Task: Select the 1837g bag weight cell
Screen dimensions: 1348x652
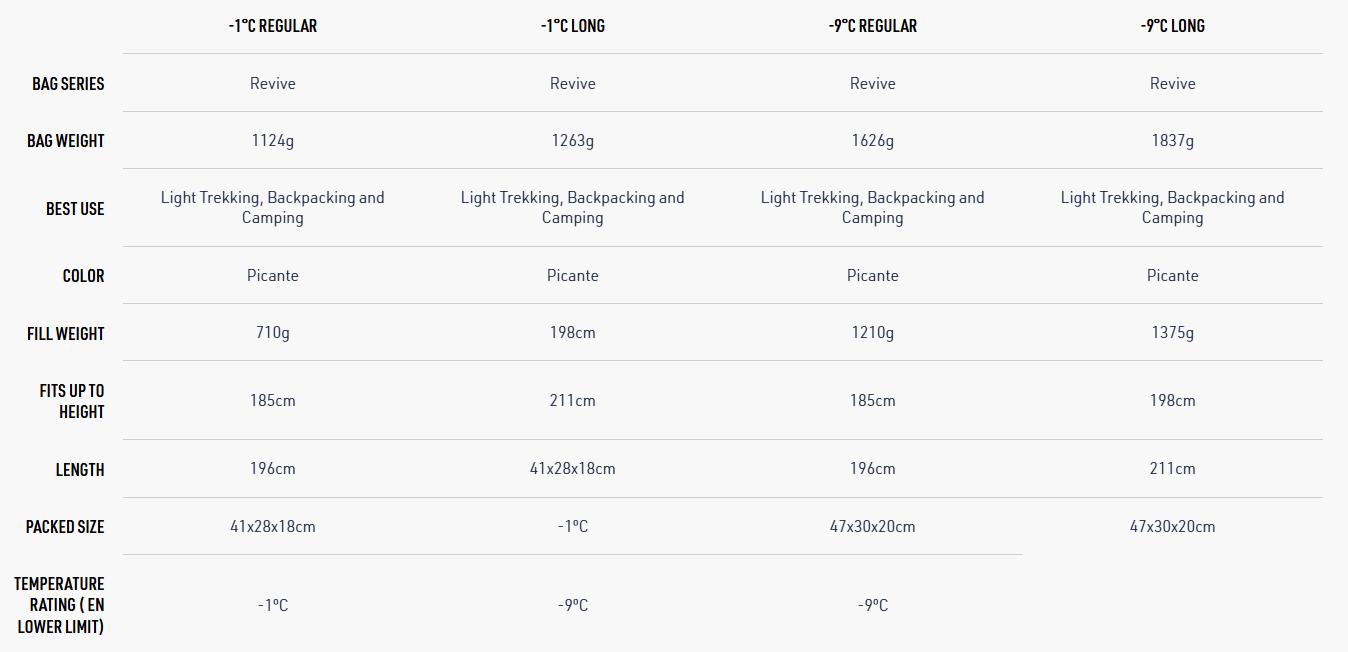Action: coord(1172,141)
